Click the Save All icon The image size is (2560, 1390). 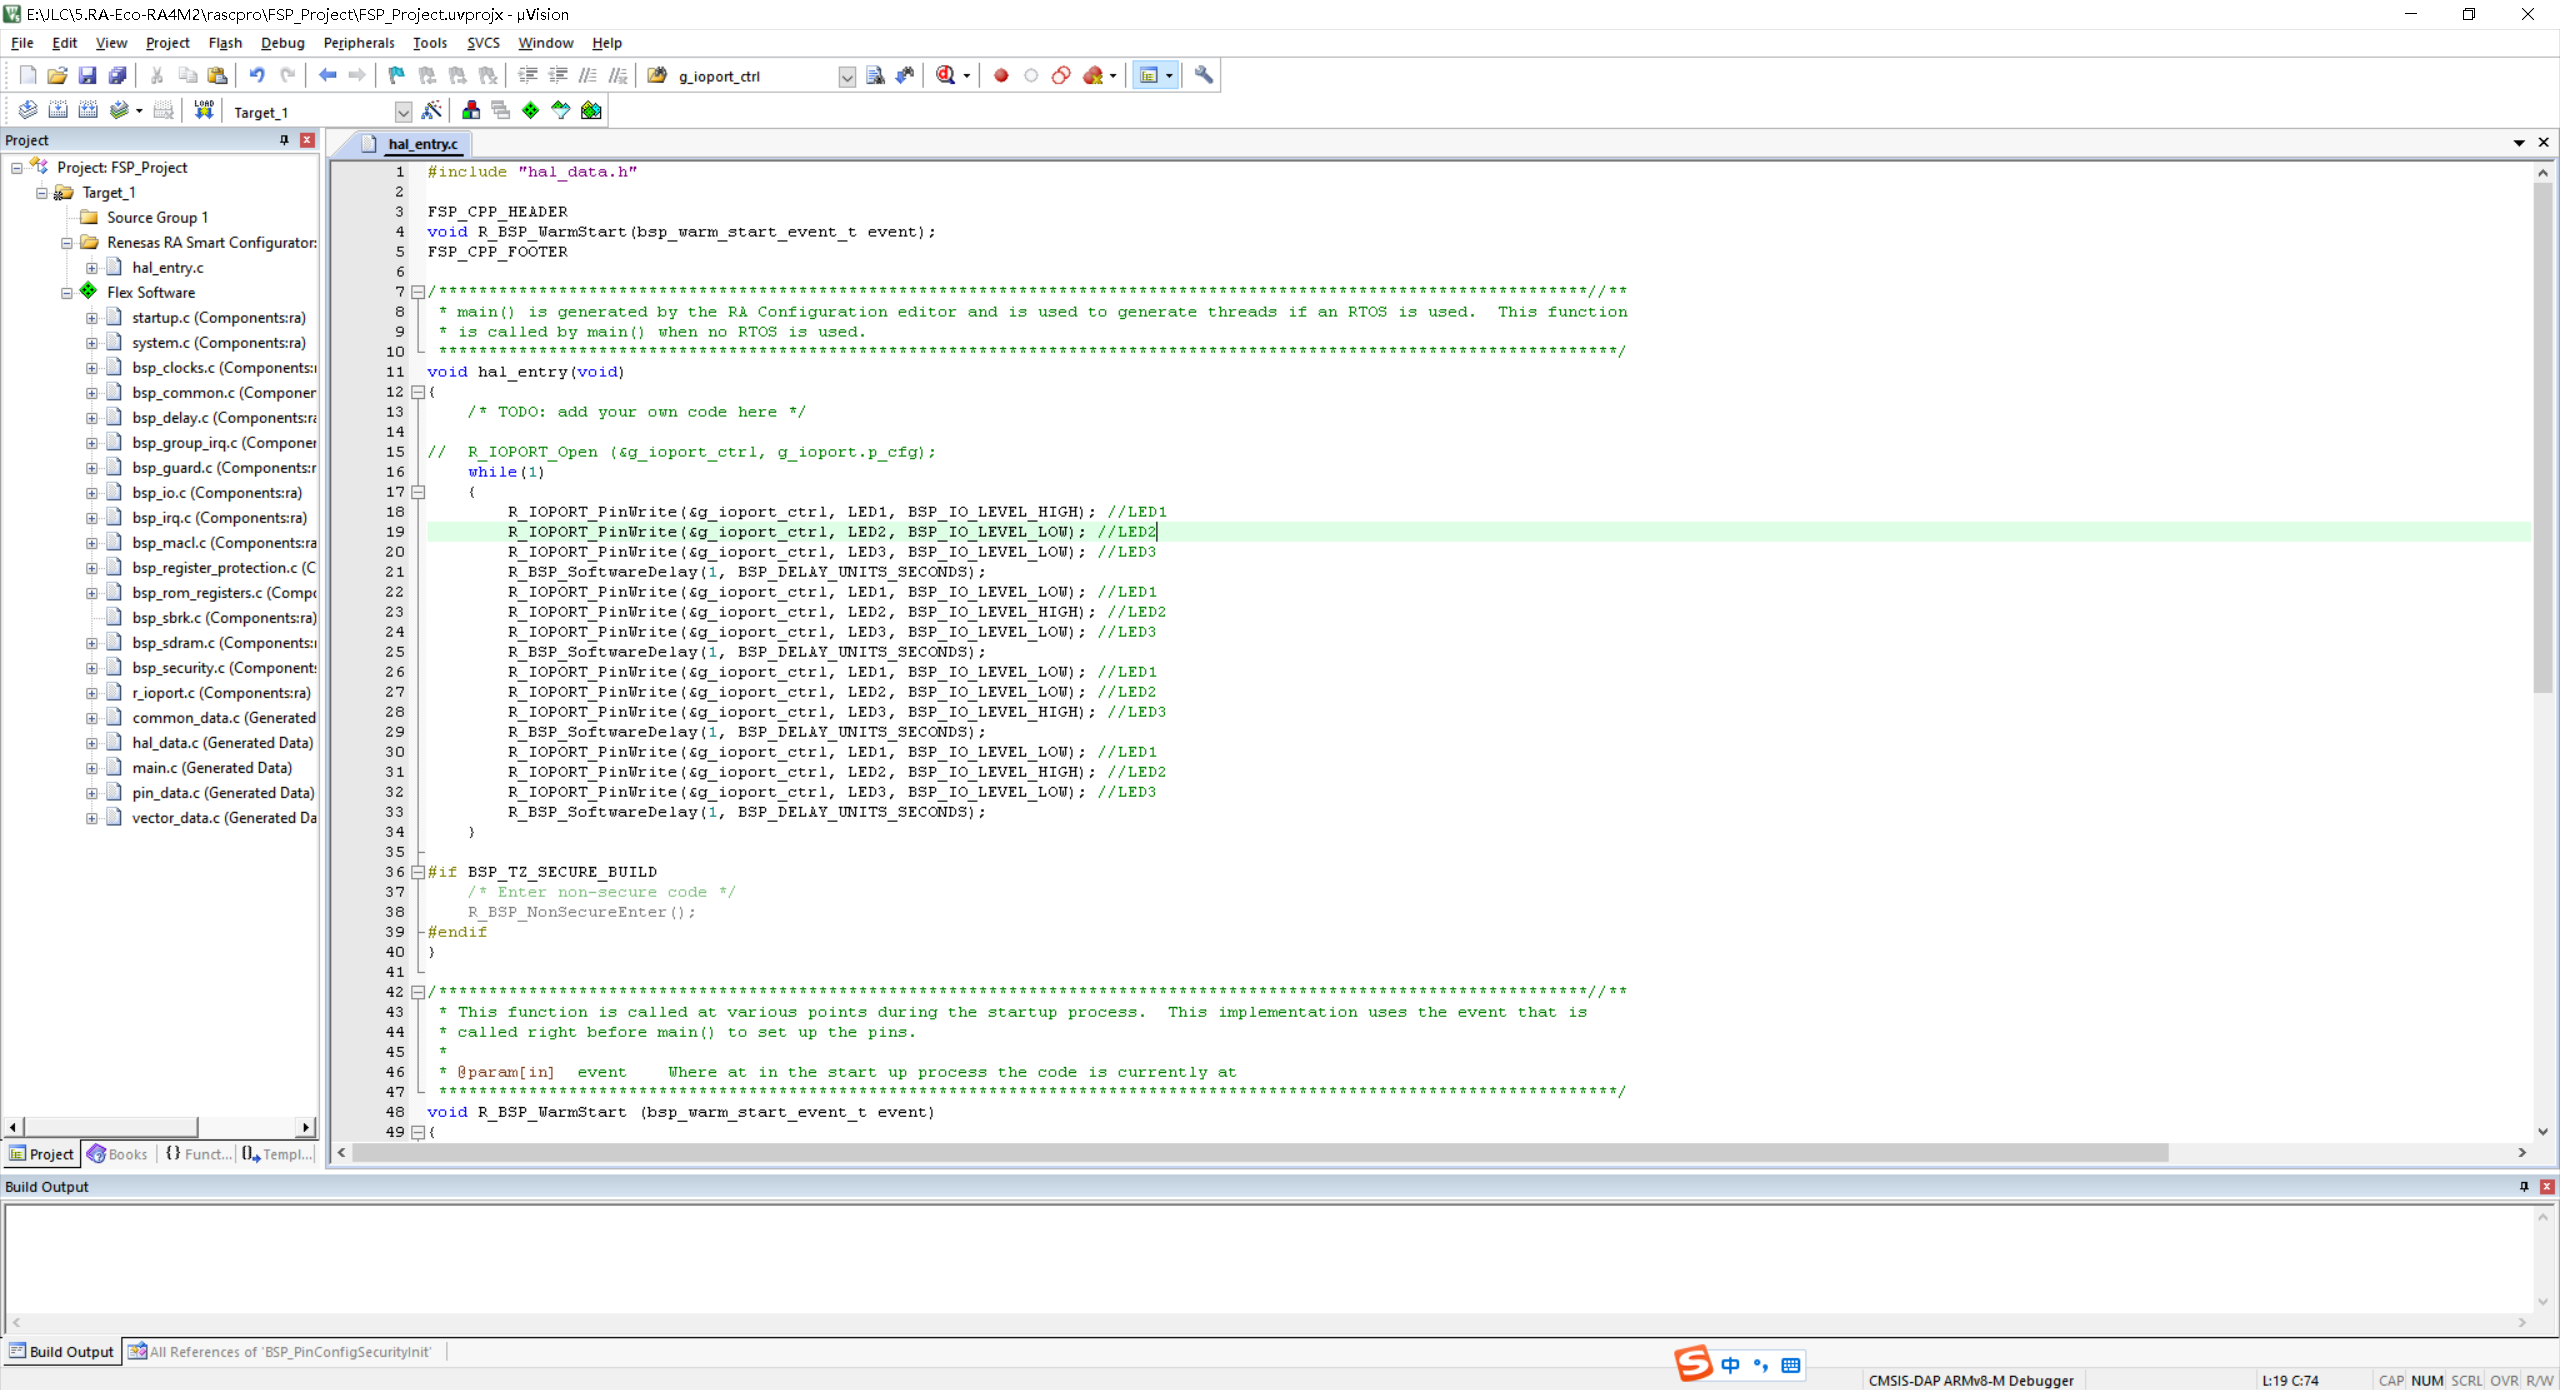coord(117,75)
